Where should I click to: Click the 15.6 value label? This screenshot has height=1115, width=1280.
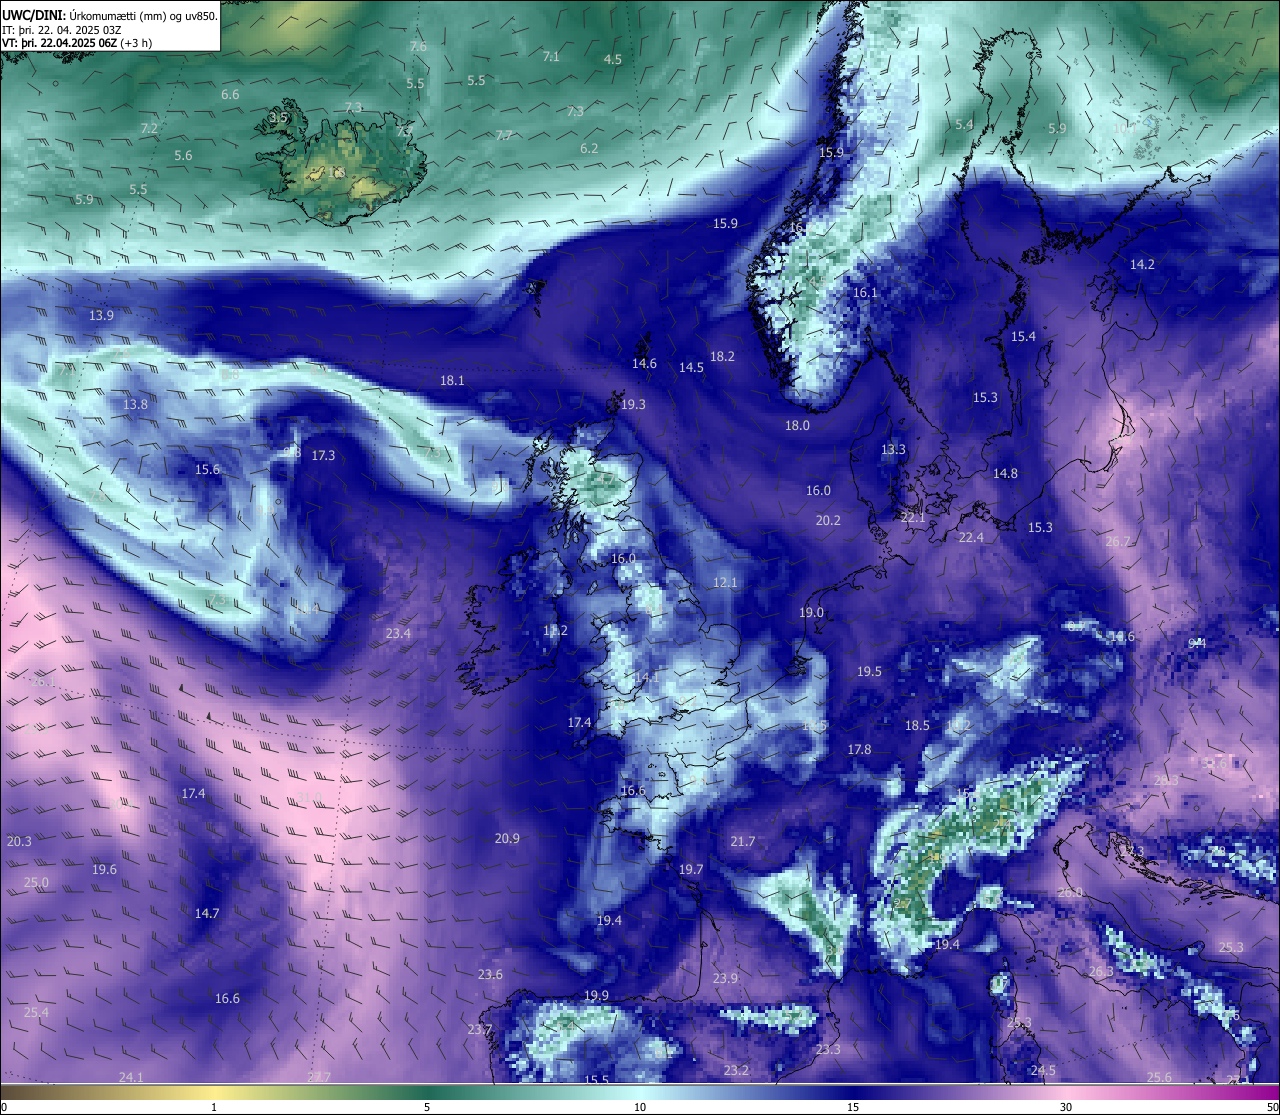pos(207,470)
